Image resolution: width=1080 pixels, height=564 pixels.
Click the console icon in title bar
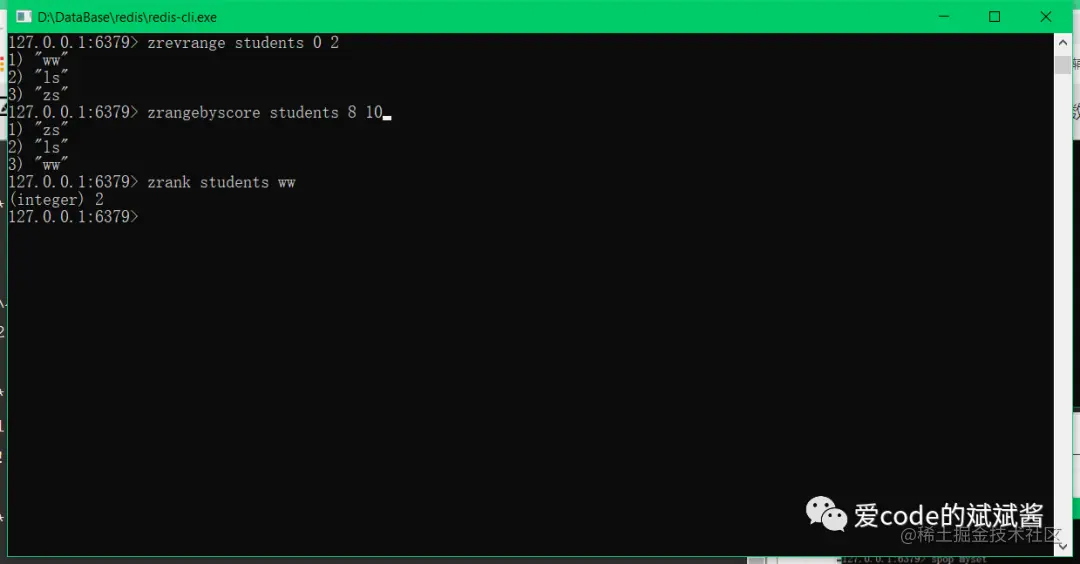point(24,17)
